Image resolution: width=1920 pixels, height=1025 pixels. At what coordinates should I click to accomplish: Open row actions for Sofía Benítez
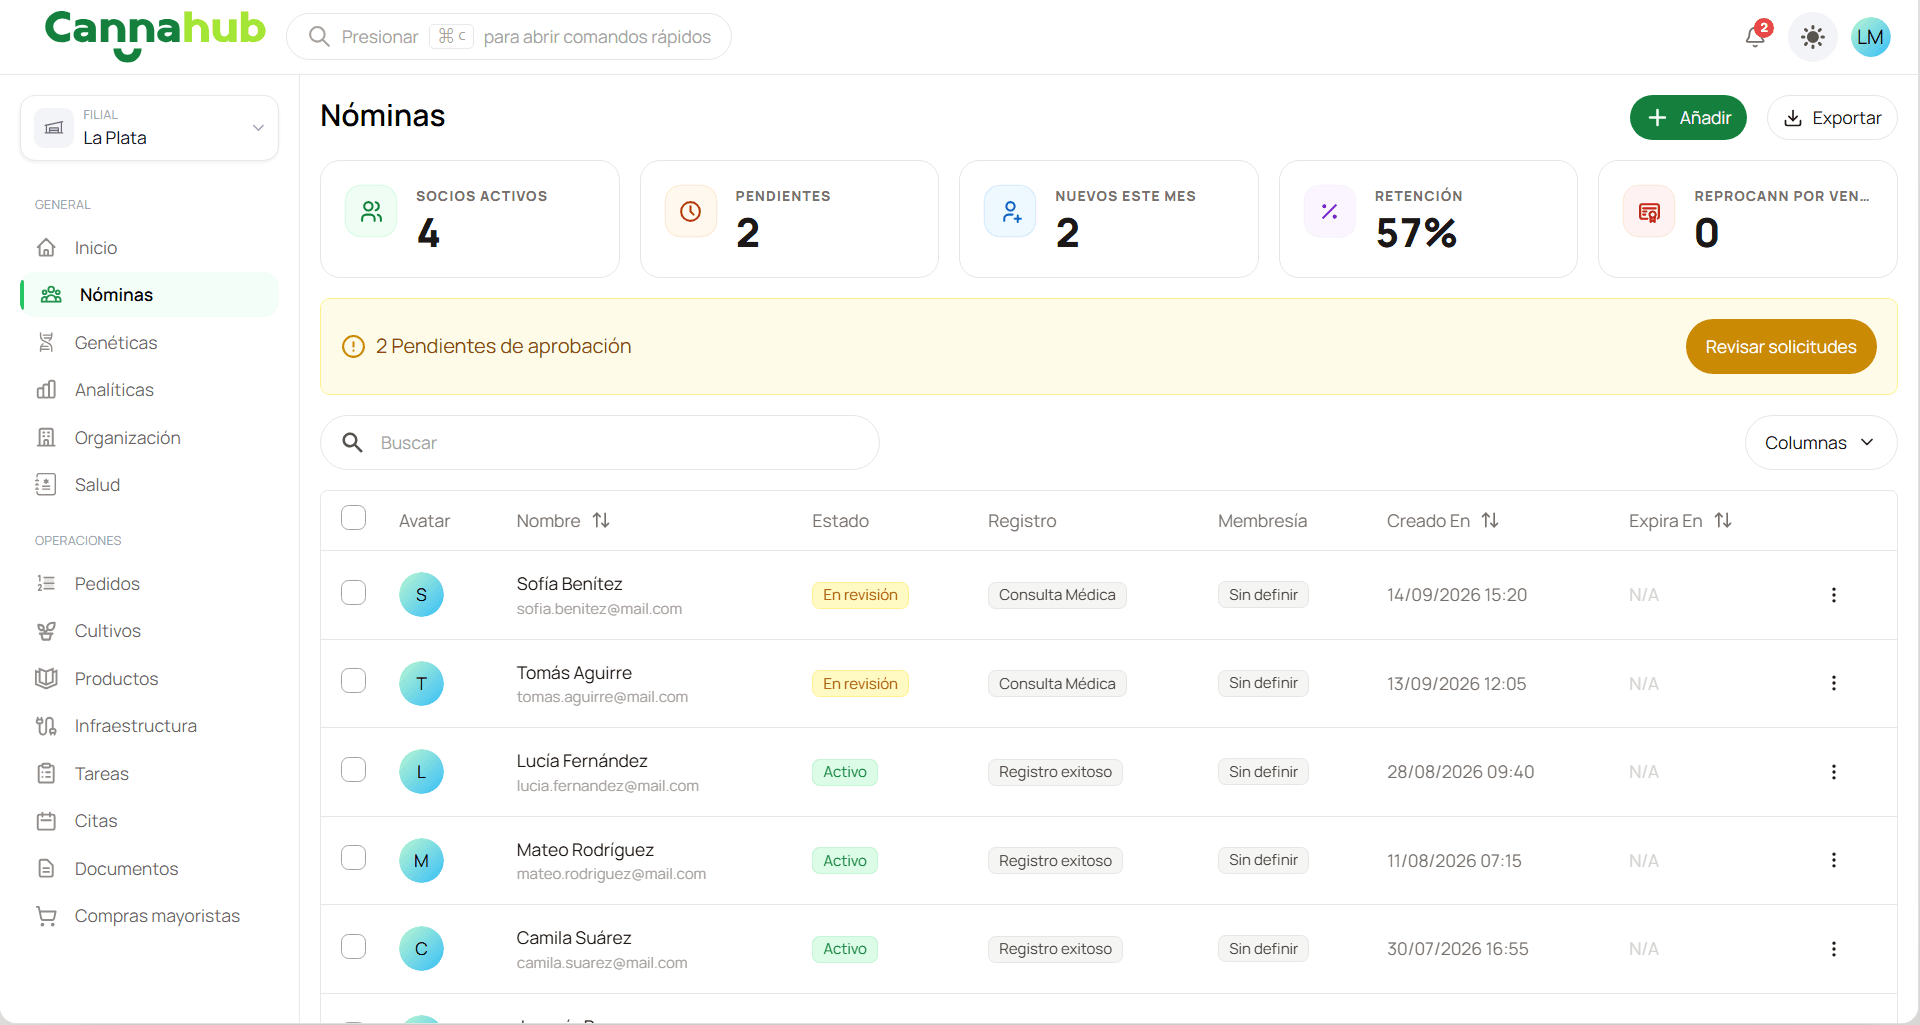point(1833,595)
